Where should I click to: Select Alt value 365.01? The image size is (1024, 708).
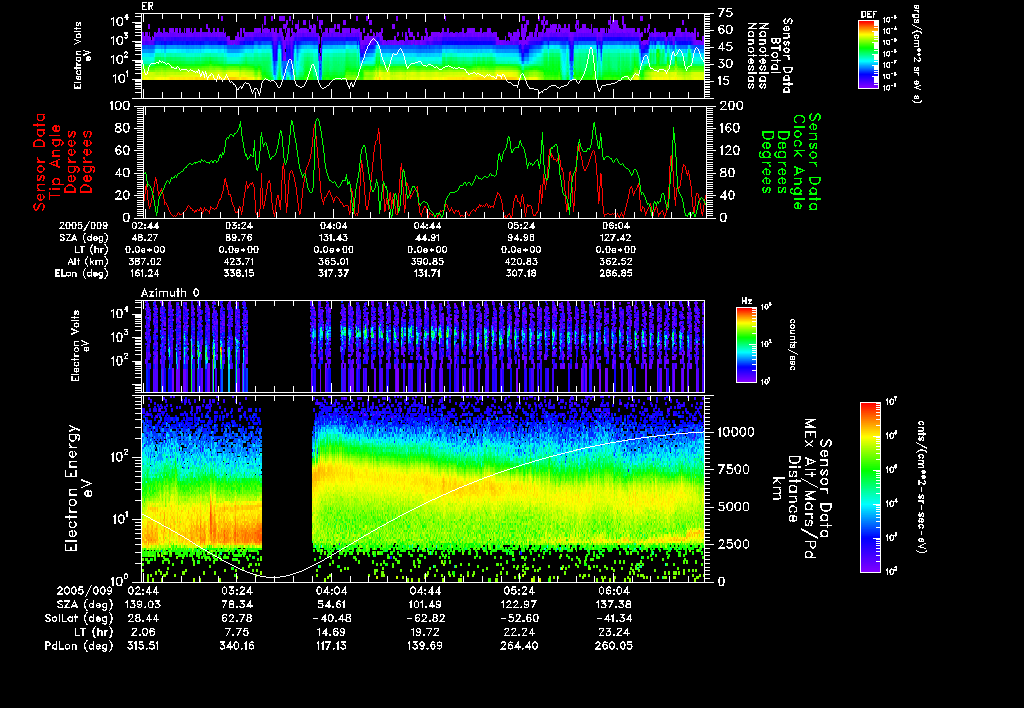[x=333, y=261]
